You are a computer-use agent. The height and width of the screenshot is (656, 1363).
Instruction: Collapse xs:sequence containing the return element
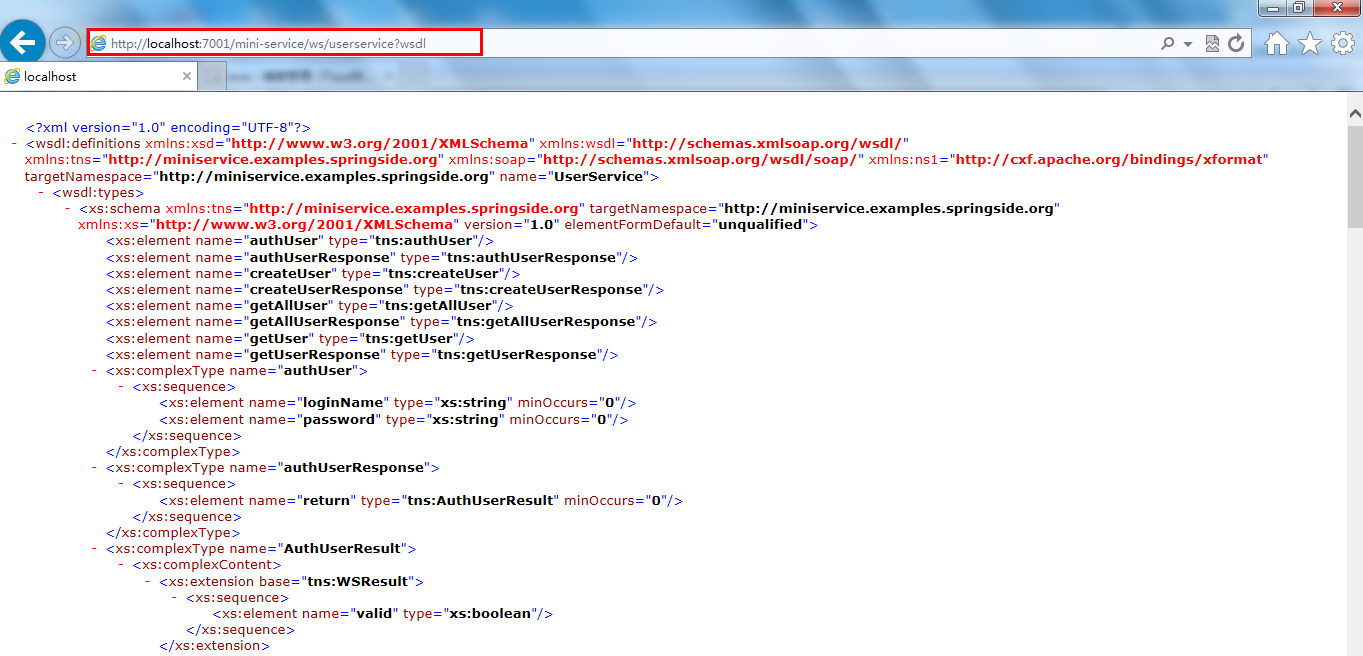pyautogui.click(x=121, y=483)
